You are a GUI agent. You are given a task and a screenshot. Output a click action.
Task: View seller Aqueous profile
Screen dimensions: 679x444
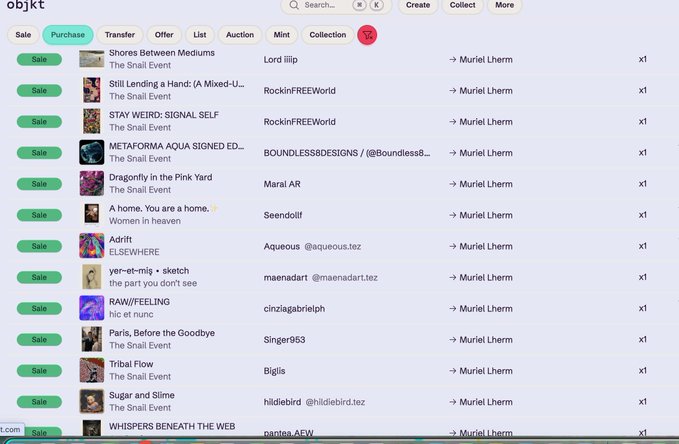coord(281,247)
